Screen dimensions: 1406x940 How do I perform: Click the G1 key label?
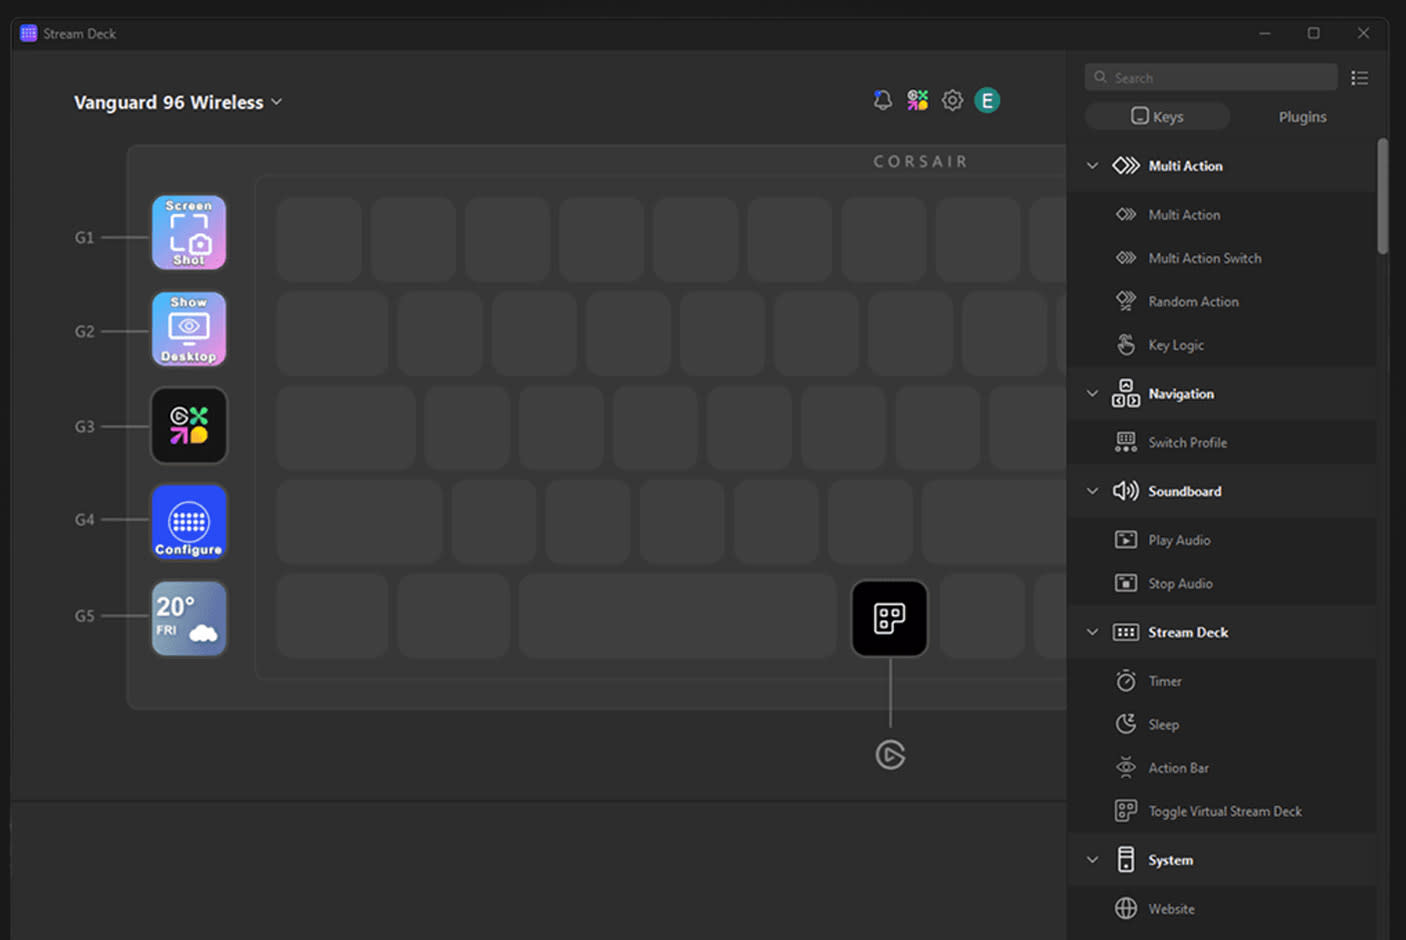point(85,237)
